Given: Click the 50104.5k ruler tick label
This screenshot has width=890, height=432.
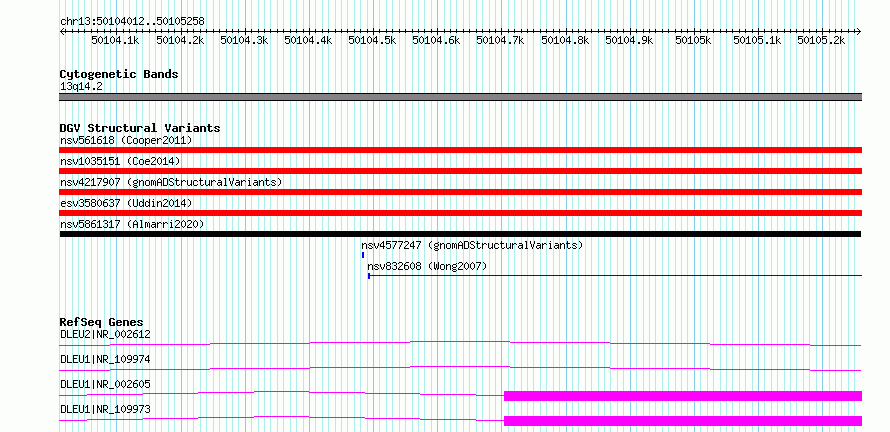Looking at the screenshot, I should pyautogui.click(x=372, y=40).
